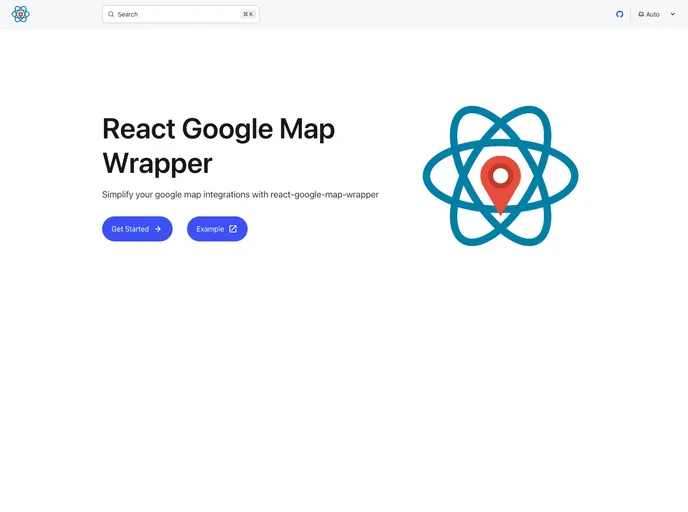Focus the Search input field

[181, 14]
